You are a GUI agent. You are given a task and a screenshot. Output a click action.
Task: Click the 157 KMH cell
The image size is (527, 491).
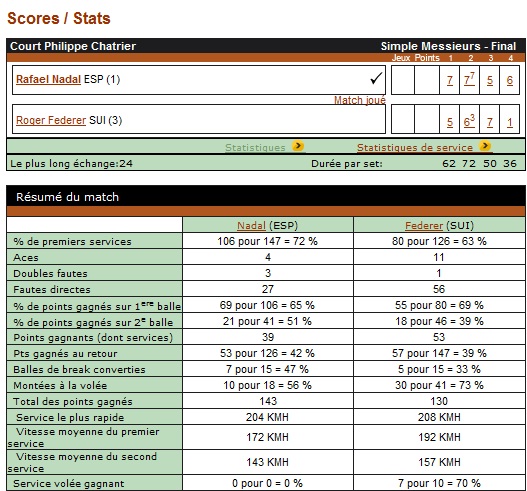coord(439,462)
